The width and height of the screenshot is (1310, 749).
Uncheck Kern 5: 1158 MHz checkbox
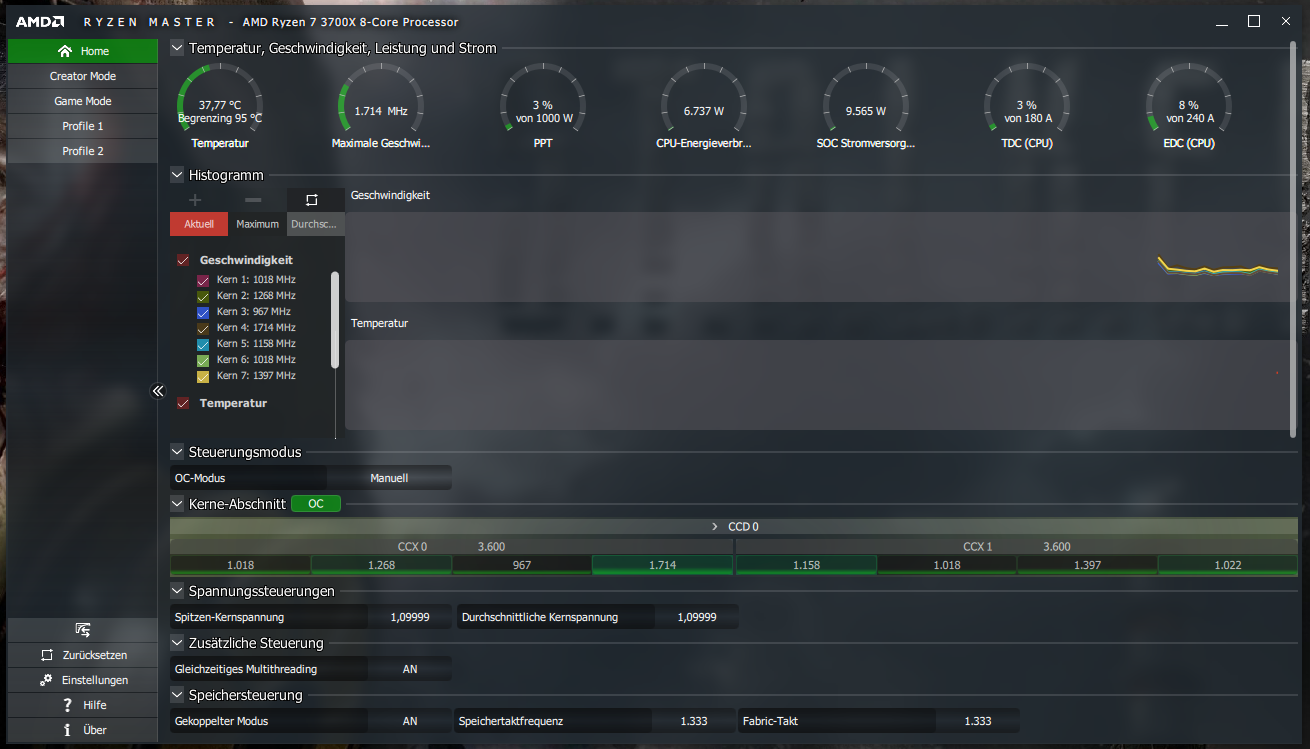click(203, 345)
